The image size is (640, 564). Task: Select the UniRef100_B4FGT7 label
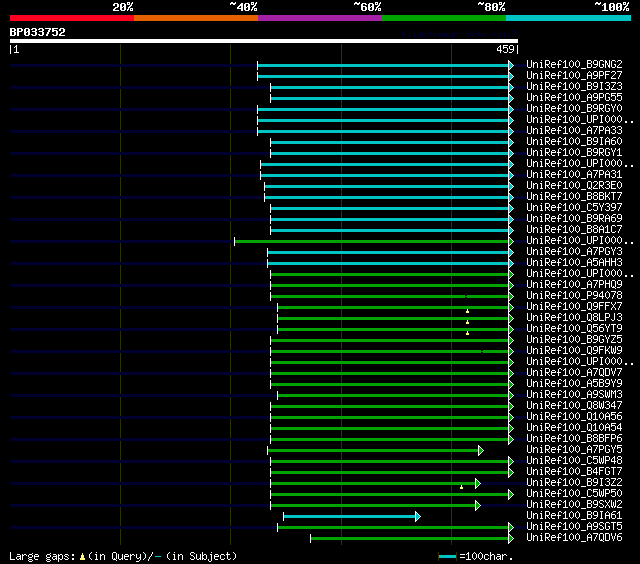[x=574, y=472]
